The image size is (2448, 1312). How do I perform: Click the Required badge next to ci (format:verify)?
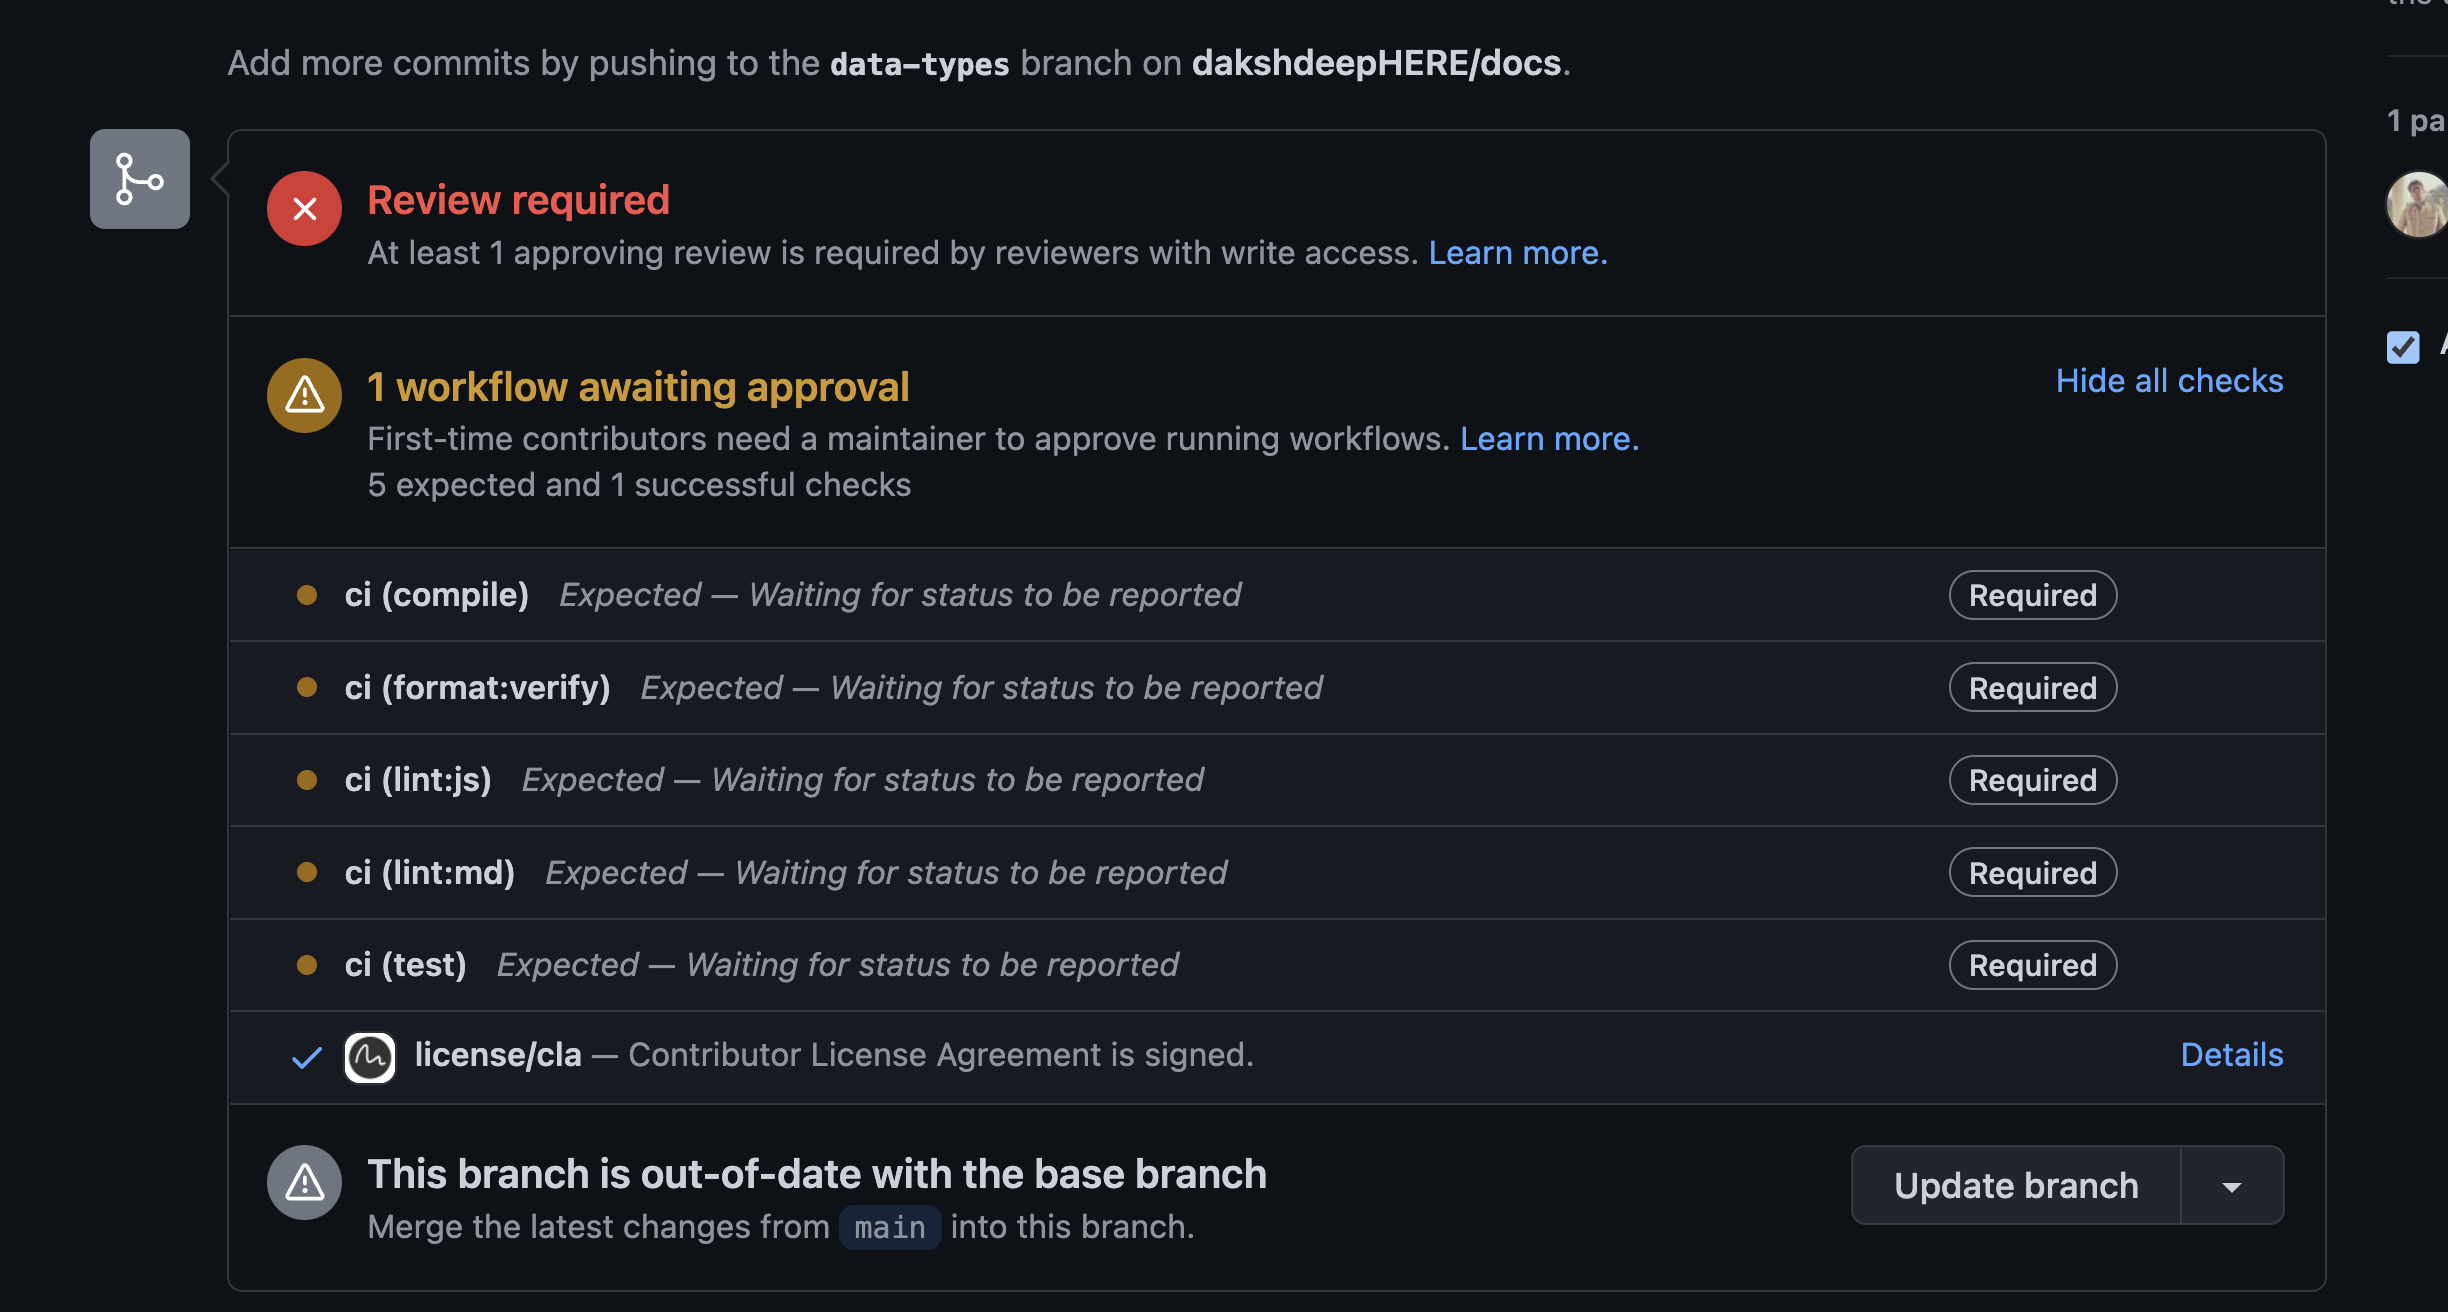(2031, 687)
